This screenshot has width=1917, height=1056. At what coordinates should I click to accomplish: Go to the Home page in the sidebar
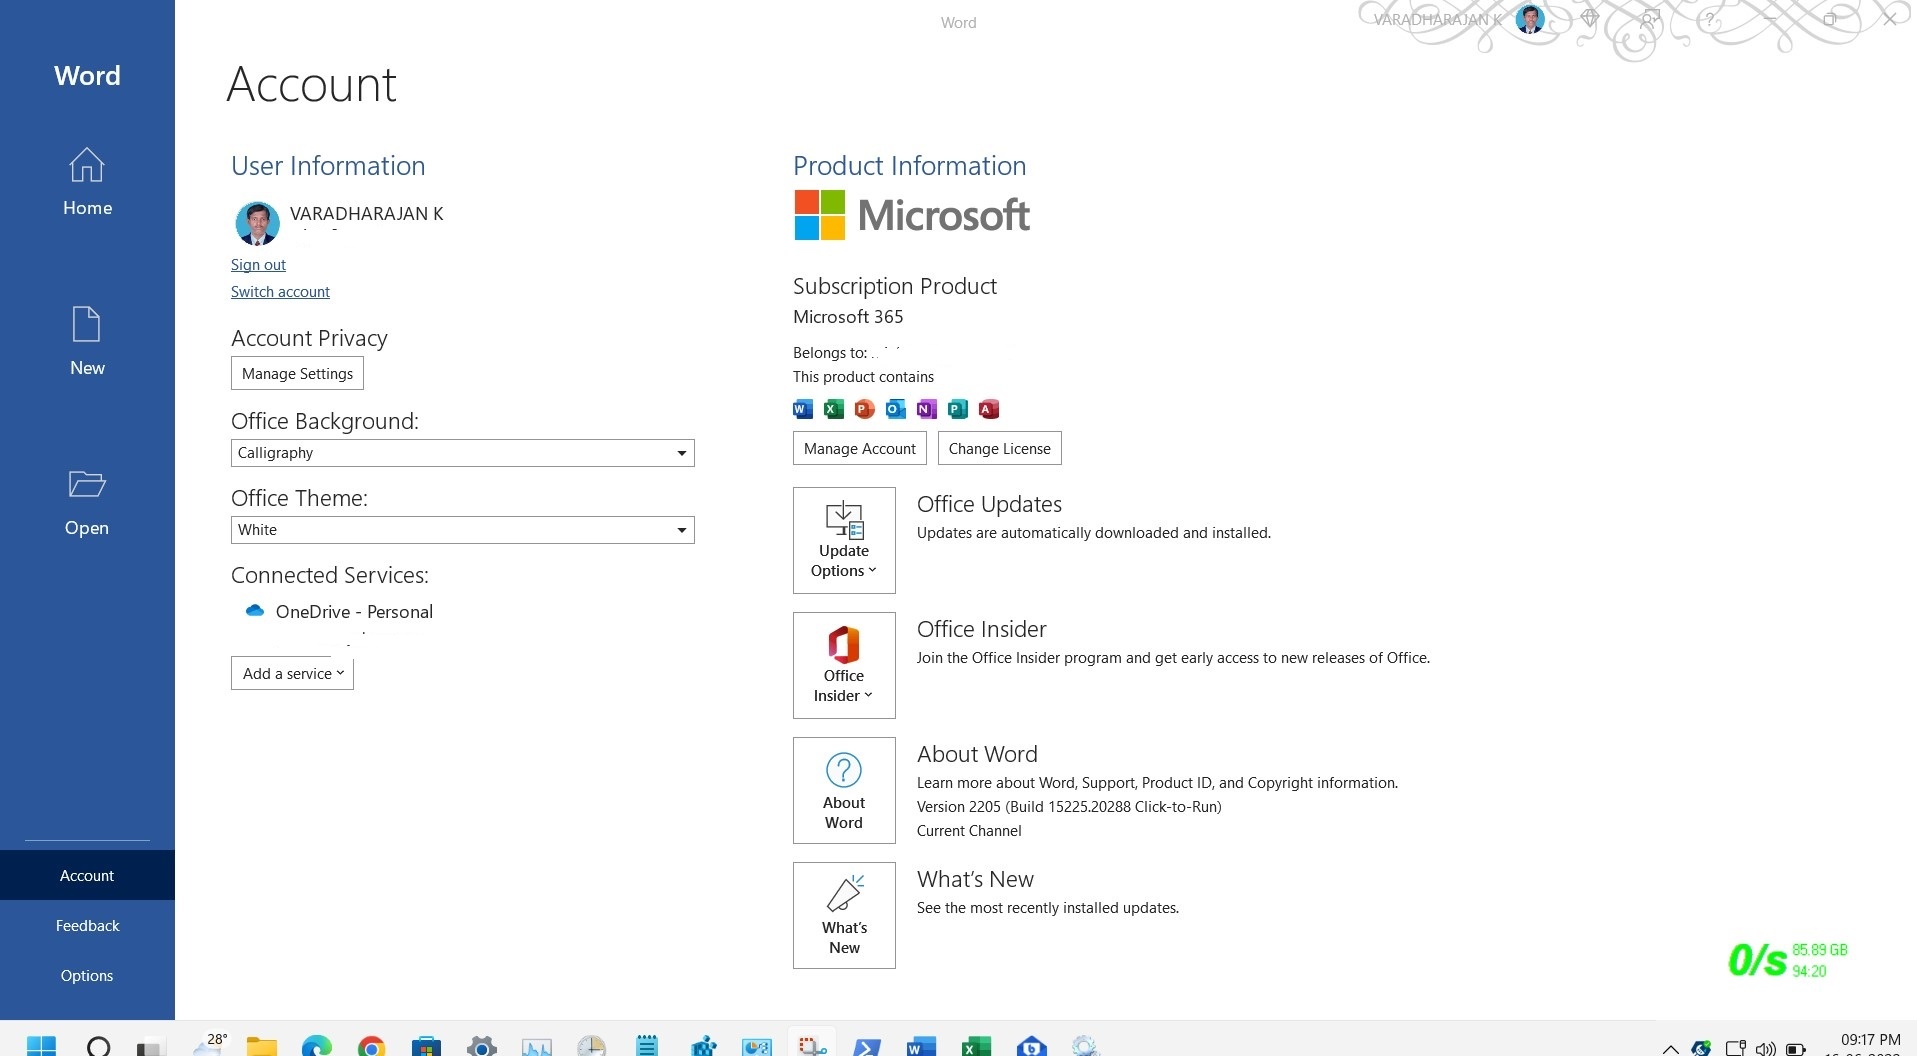point(87,182)
